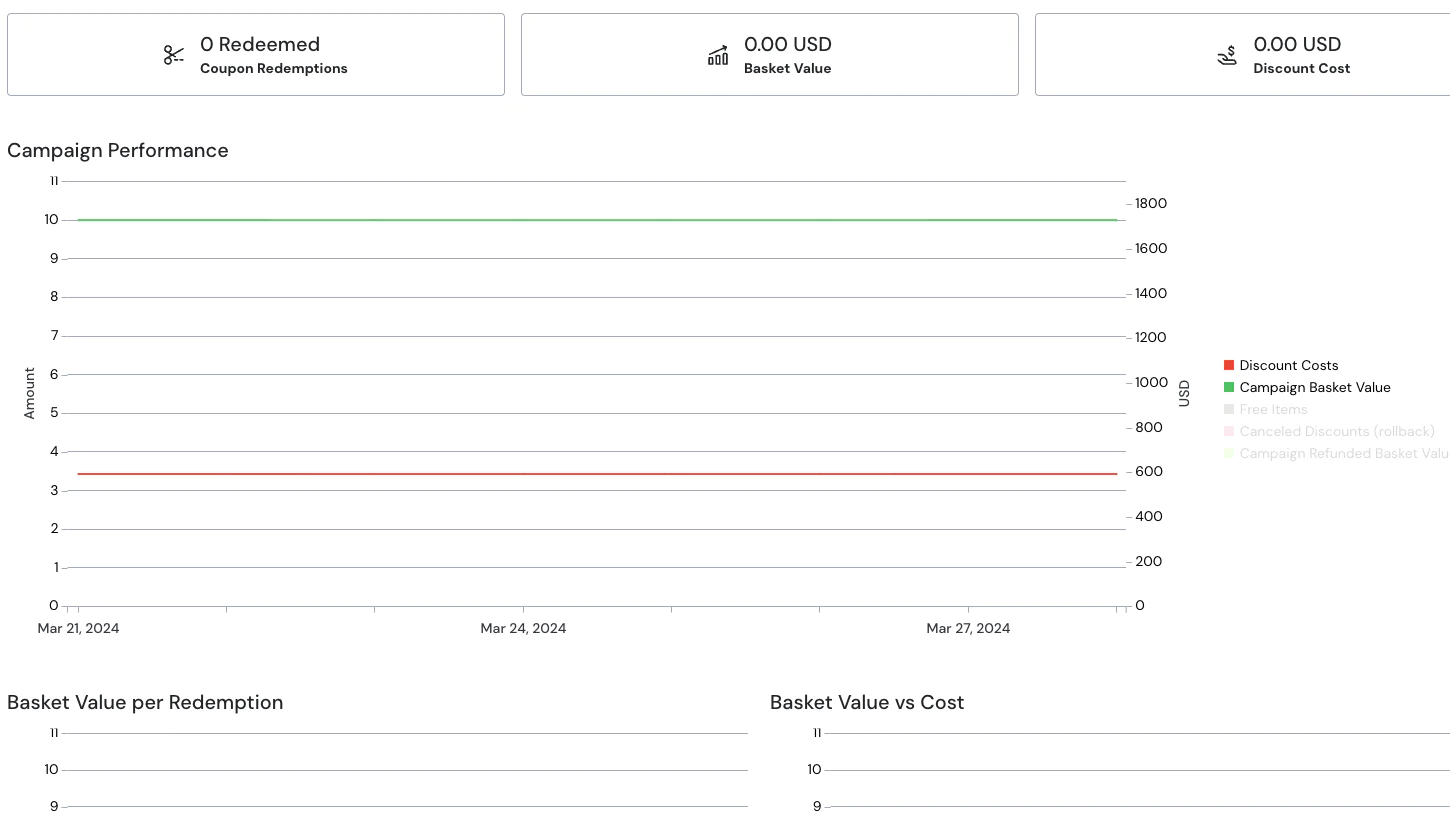Image resolution: width=1450 pixels, height=819 pixels.
Task: Click the Basket Value per Redemption heading
Action: pyautogui.click(x=145, y=703)
